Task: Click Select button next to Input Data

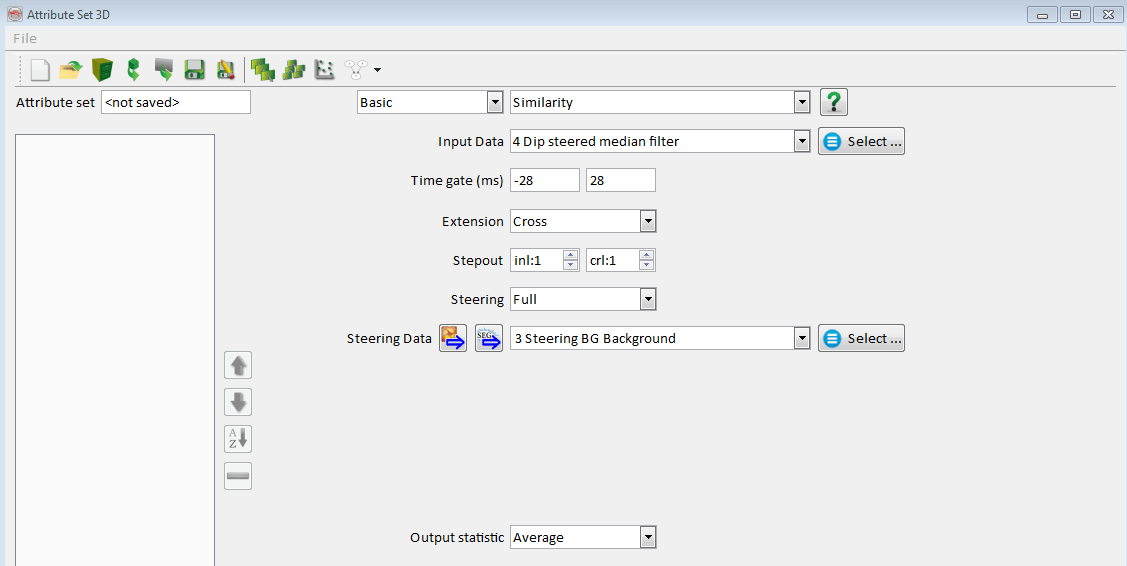Action: (x=861, y=142)
